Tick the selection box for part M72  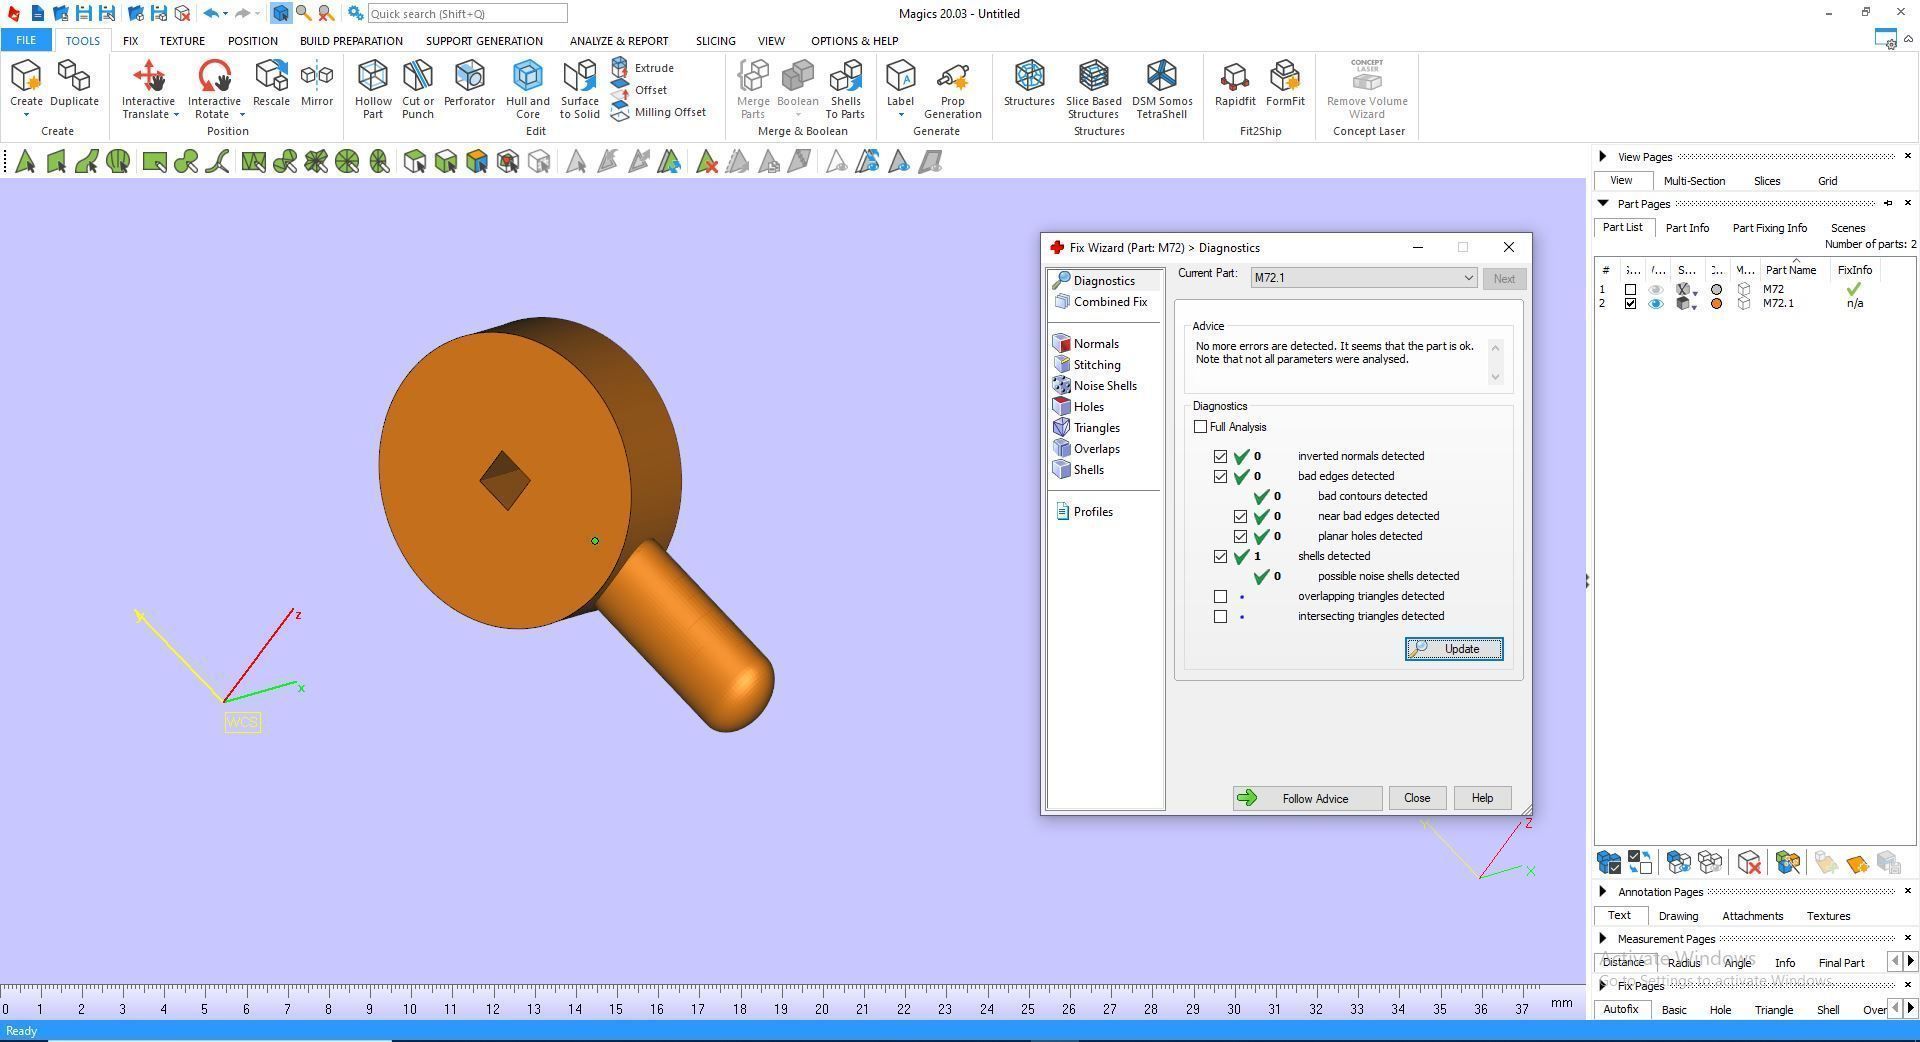1630,290
